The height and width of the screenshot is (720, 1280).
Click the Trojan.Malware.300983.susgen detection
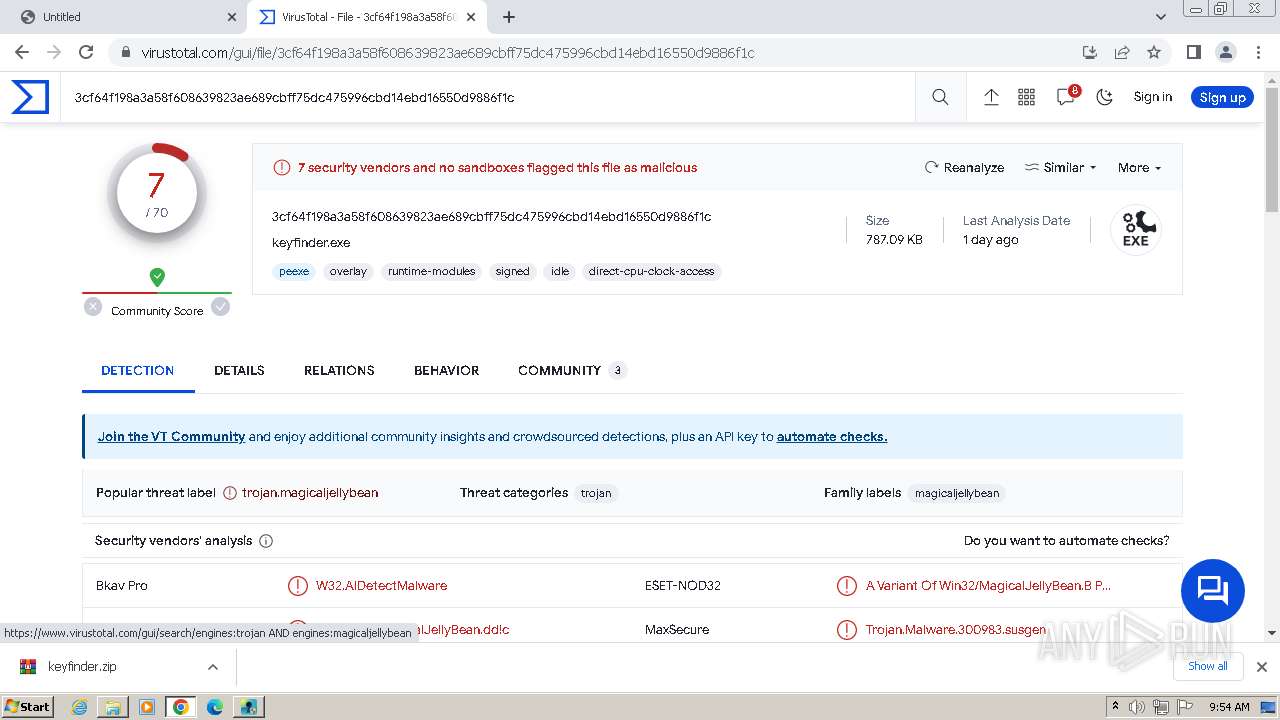coord(956,629)
